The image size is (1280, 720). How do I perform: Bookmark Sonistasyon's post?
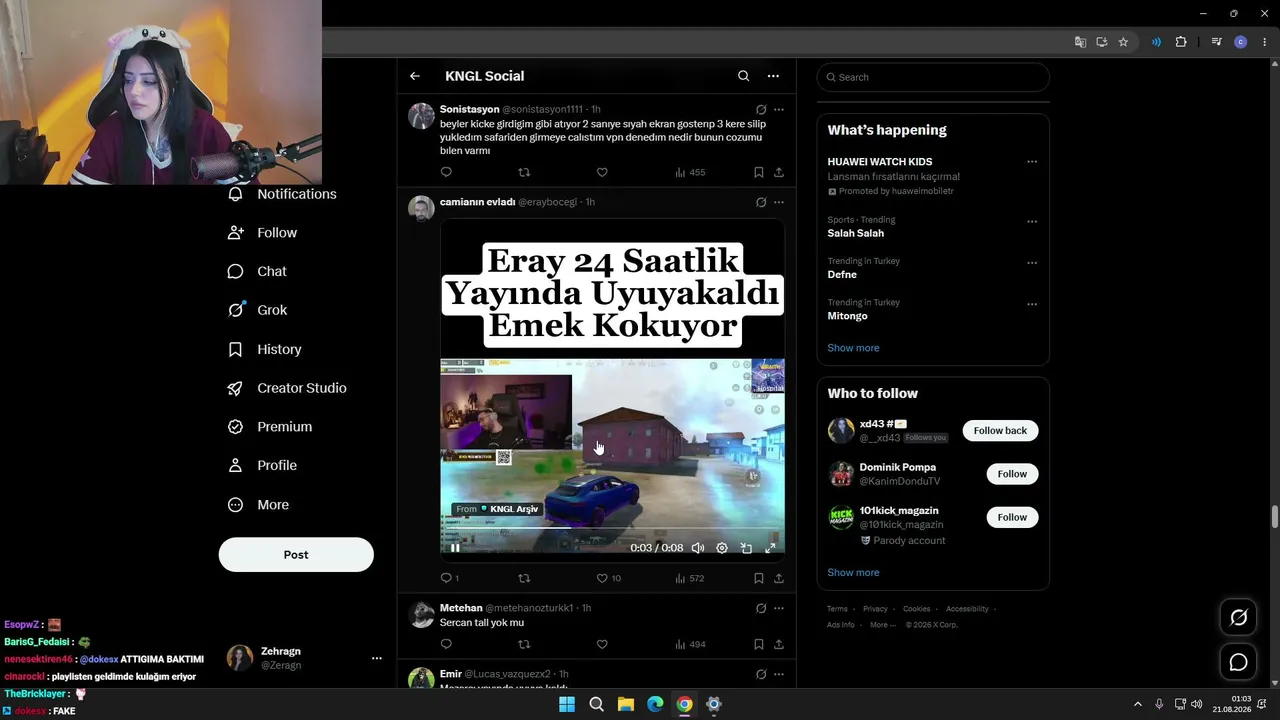click(x=759, y=172)
